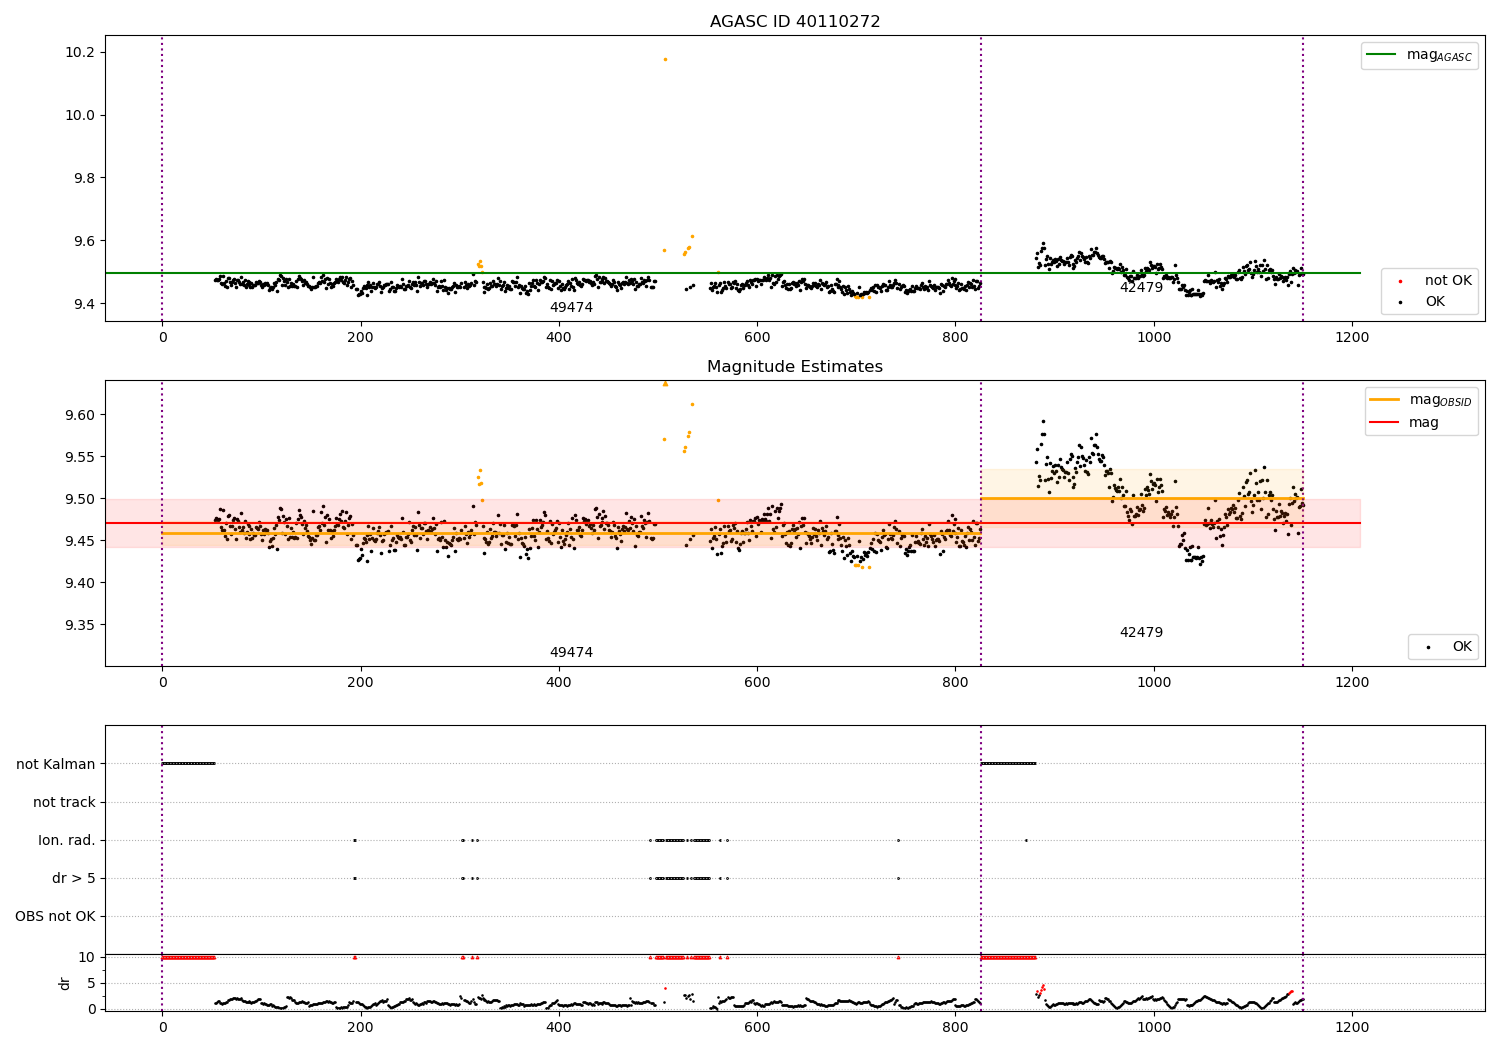Click the 10.0 y-axis tick label
Screen dimensions: 1500x1050
coord(79,116)
